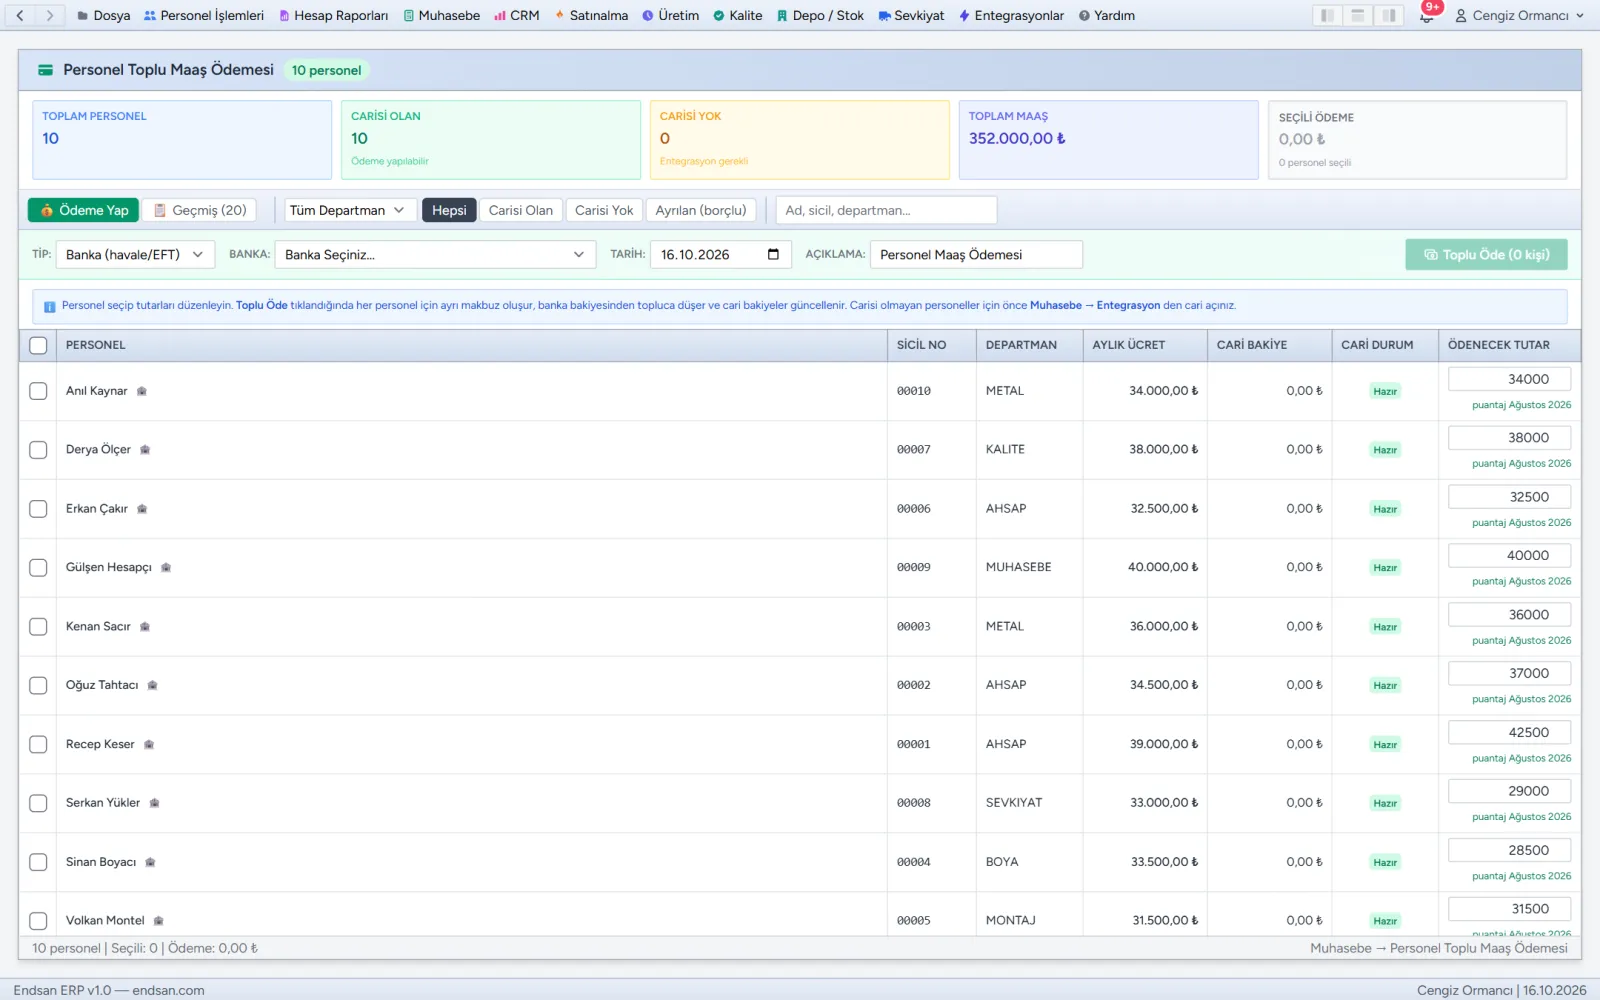Check the box for Derya Ölçer
Viewport: 1600px width, 1000px height.
pos(38,450)
